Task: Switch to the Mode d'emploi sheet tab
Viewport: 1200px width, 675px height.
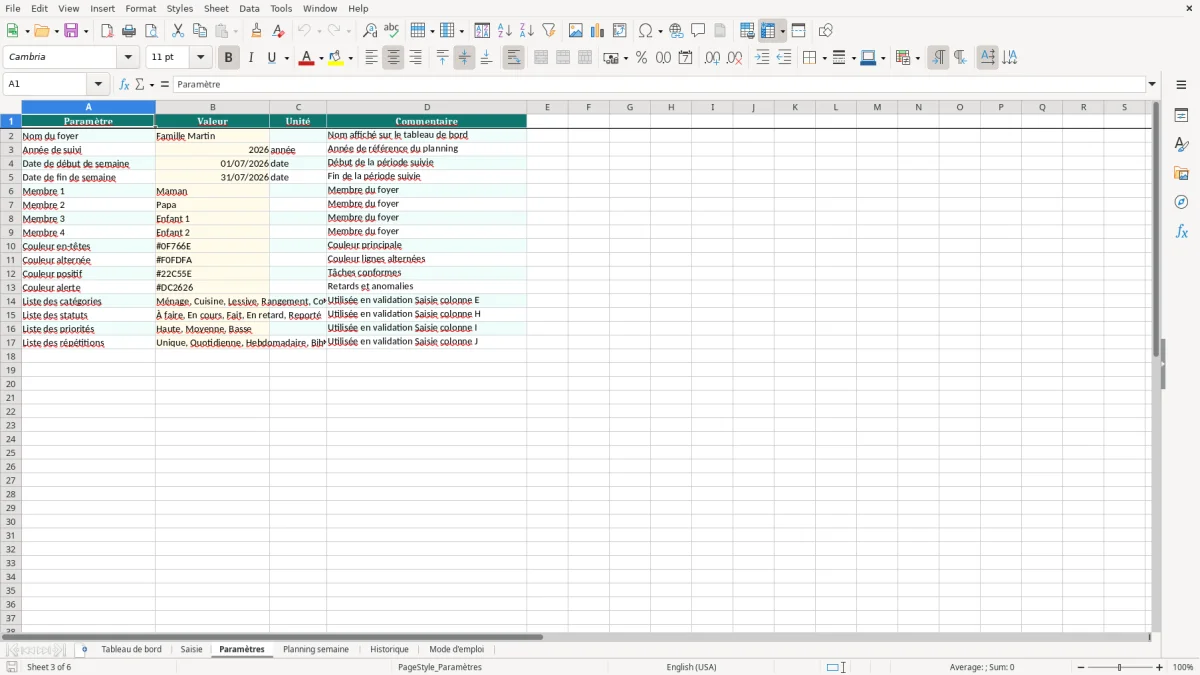Action: [456, 650]
